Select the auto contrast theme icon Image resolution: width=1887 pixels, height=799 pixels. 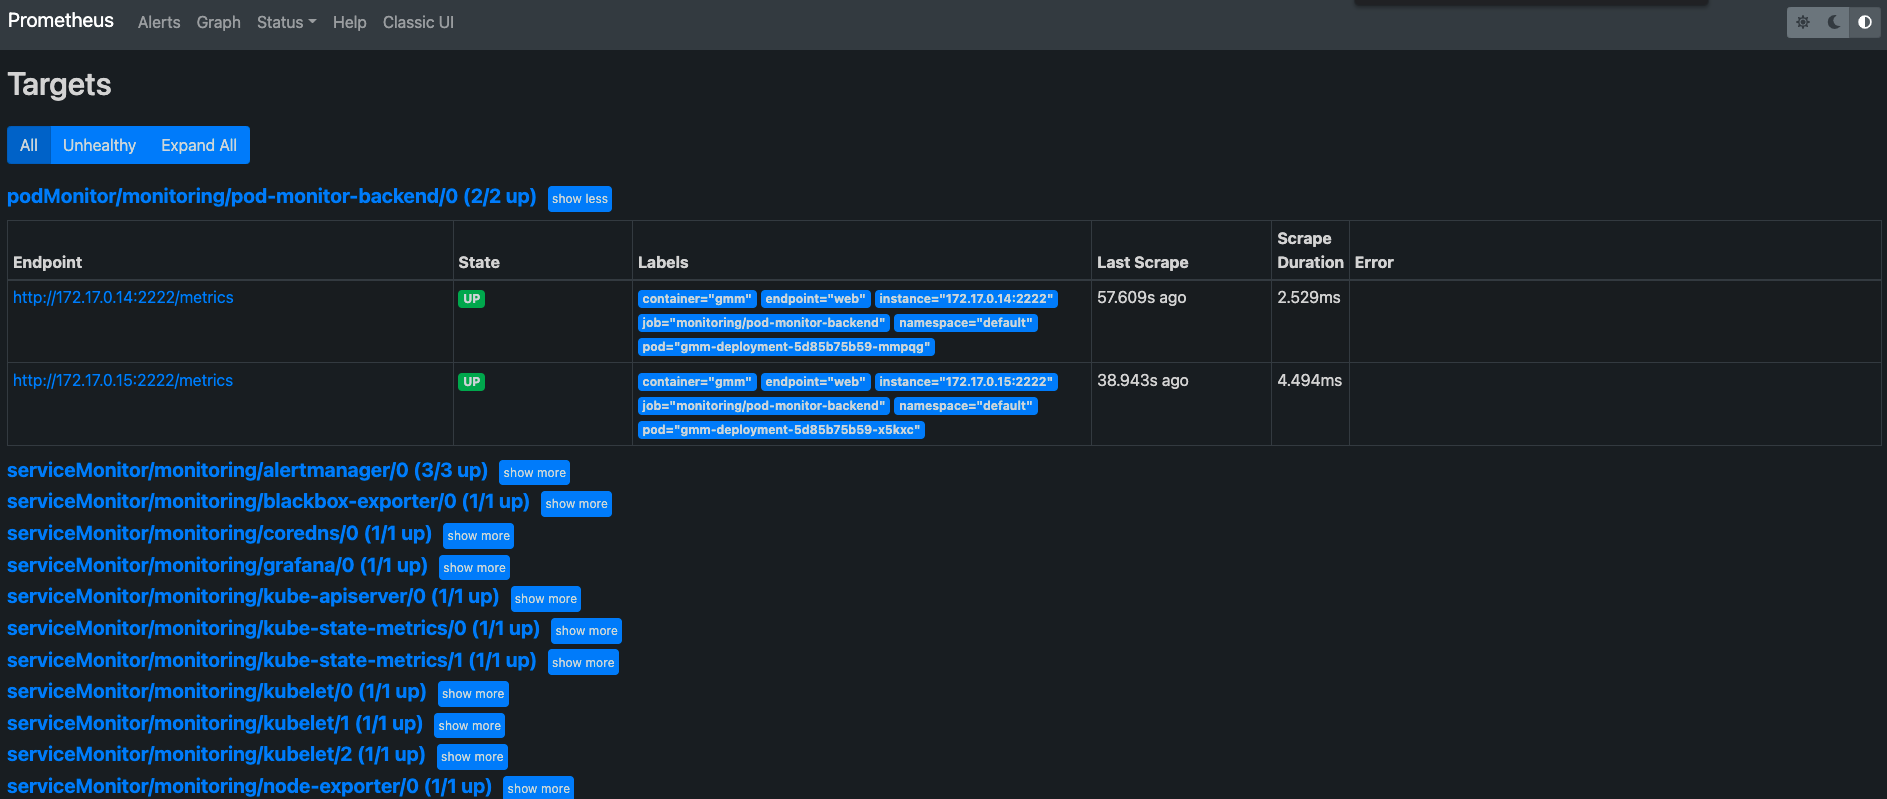coord(1865,22)
